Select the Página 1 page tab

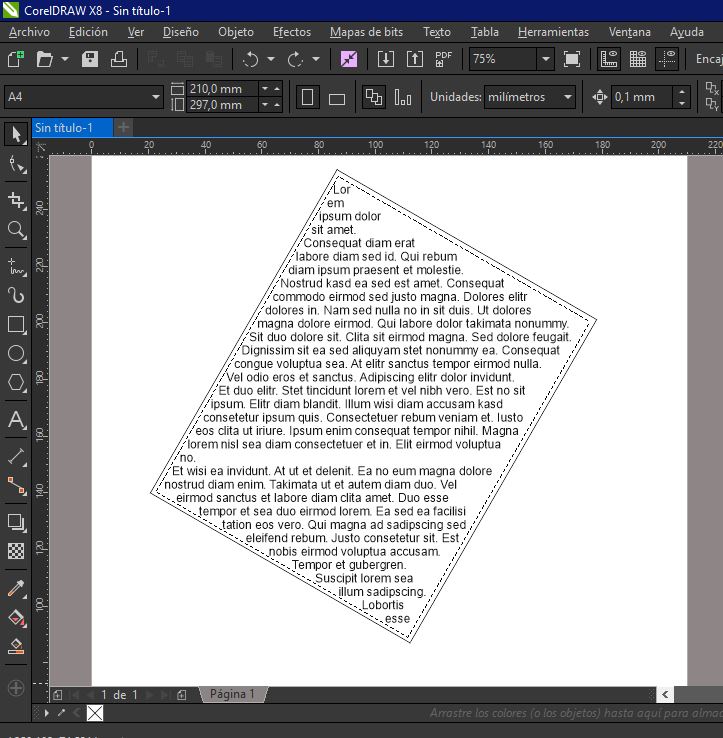232,694
